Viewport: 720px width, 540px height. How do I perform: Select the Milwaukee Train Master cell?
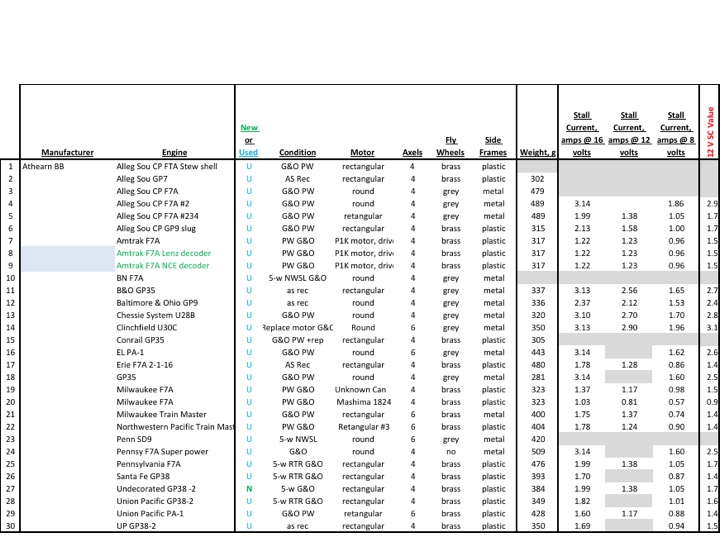pos(161,415)
